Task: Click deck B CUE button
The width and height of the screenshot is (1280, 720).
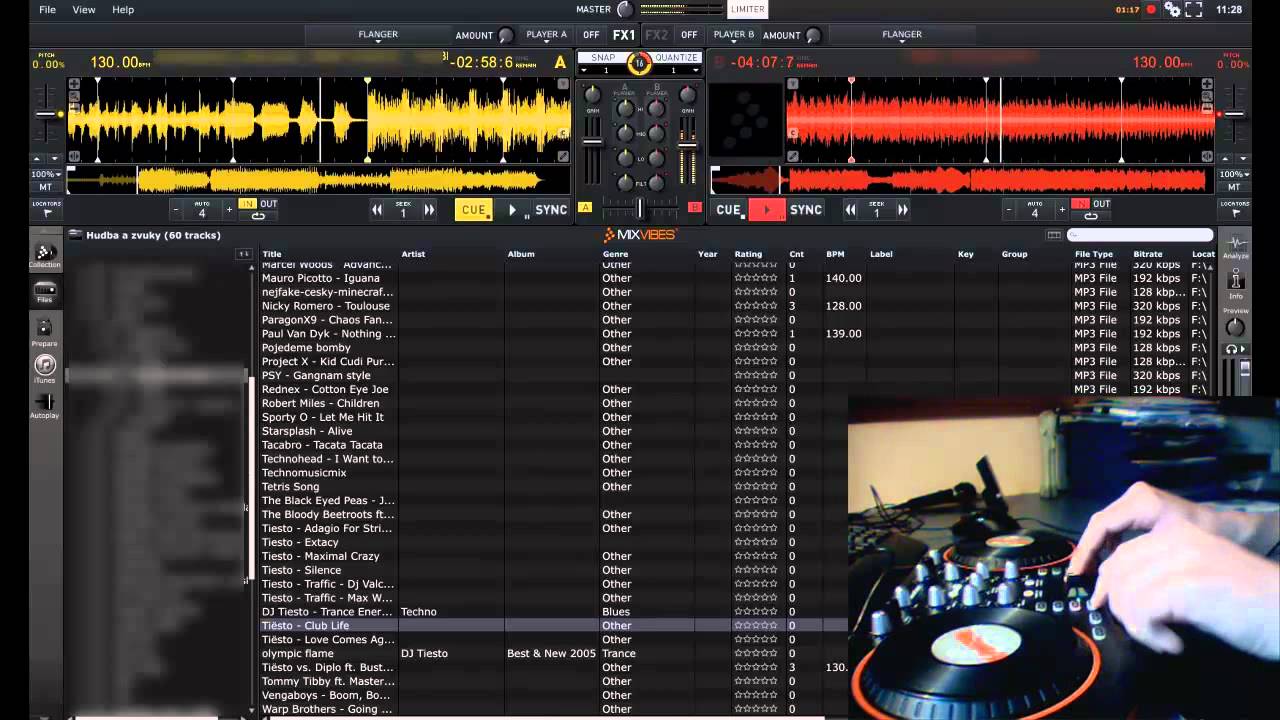Action: click(729, 210)
